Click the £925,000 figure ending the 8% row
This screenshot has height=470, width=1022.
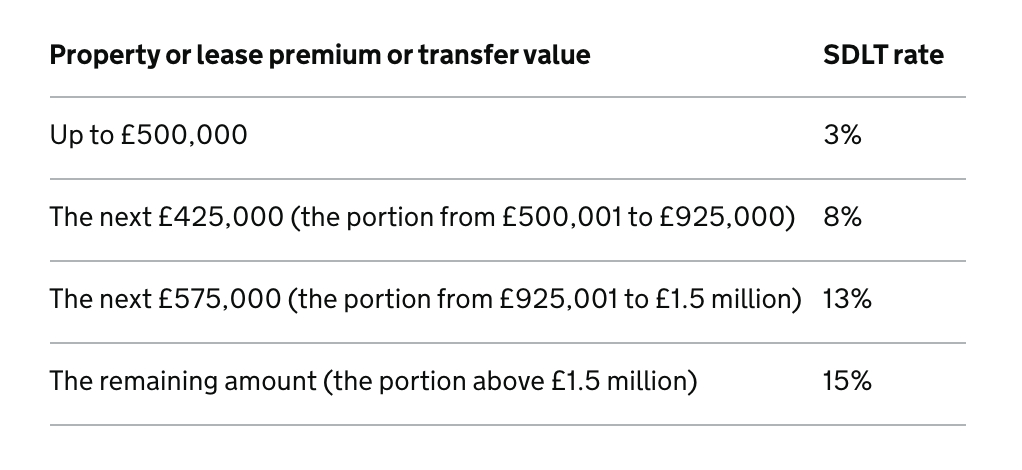tap(722, 217)
